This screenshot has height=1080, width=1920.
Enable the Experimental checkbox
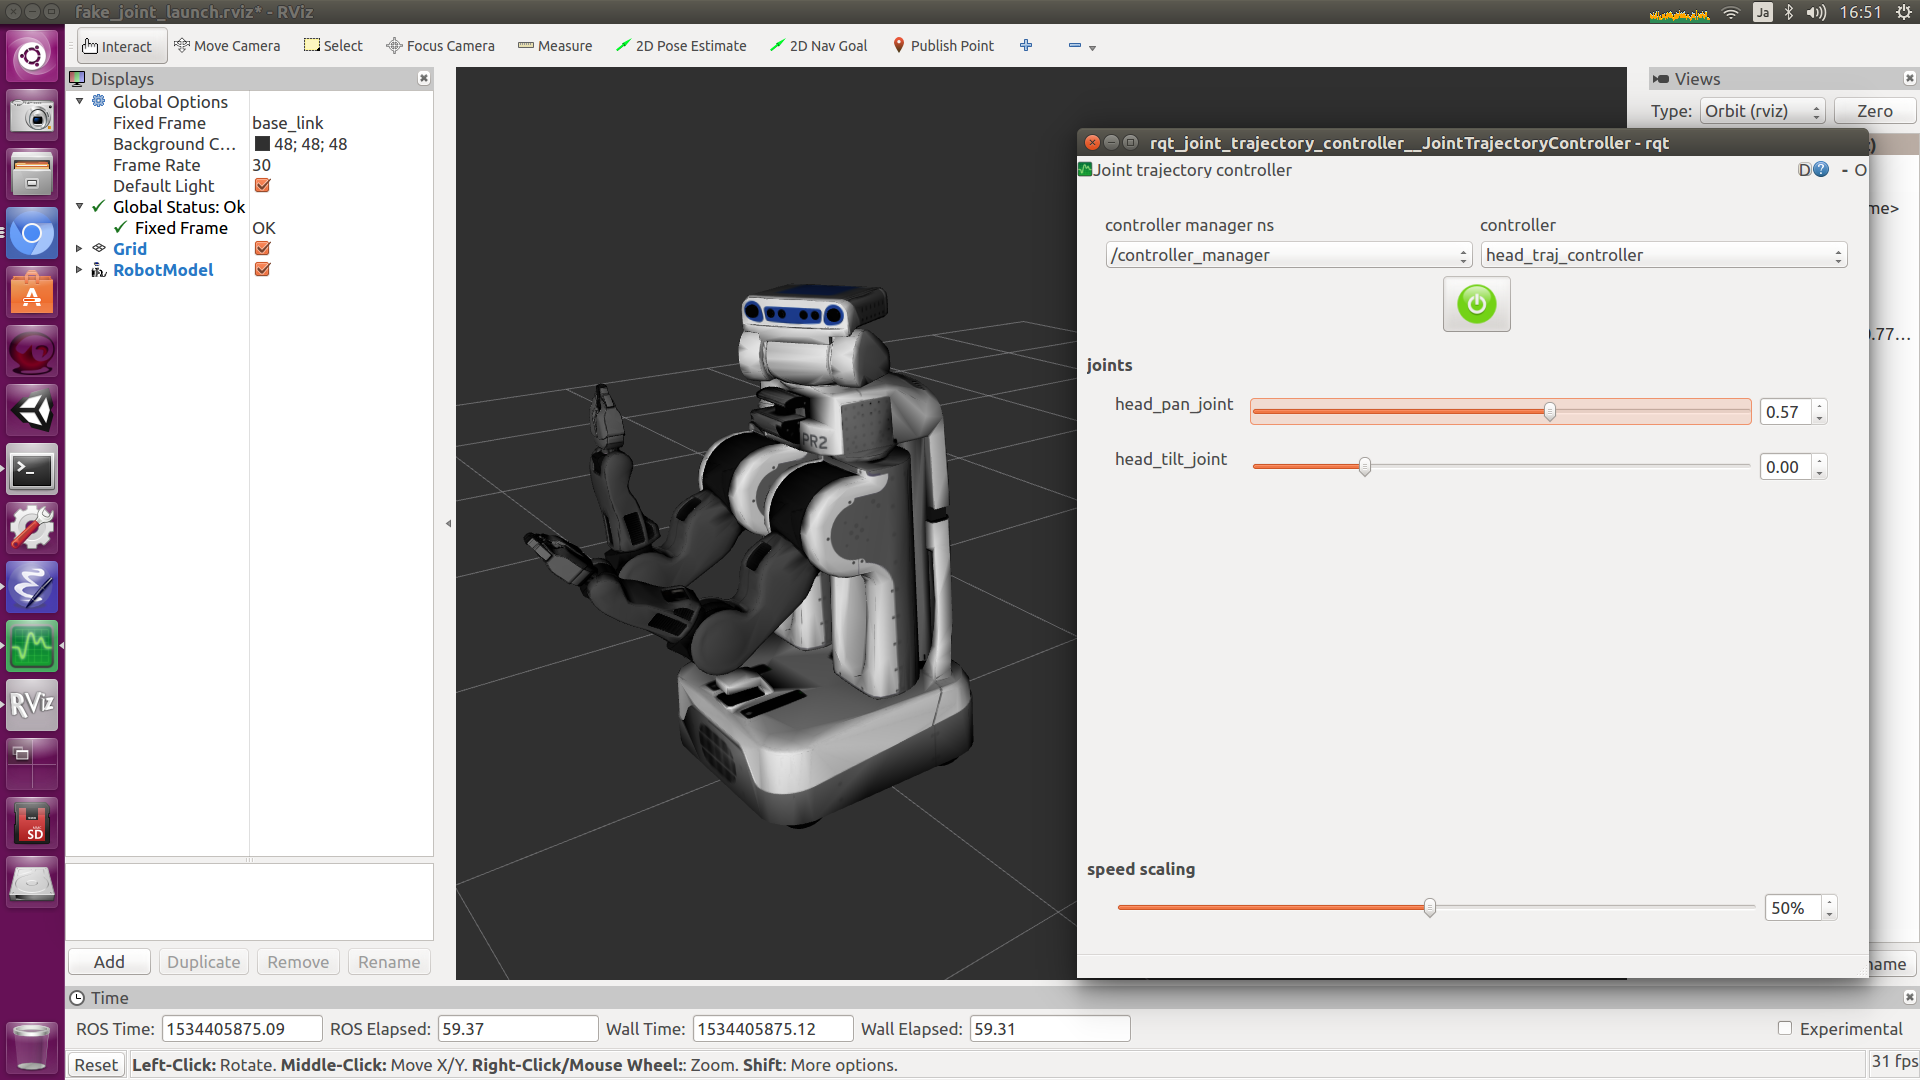(1785, 1028)
